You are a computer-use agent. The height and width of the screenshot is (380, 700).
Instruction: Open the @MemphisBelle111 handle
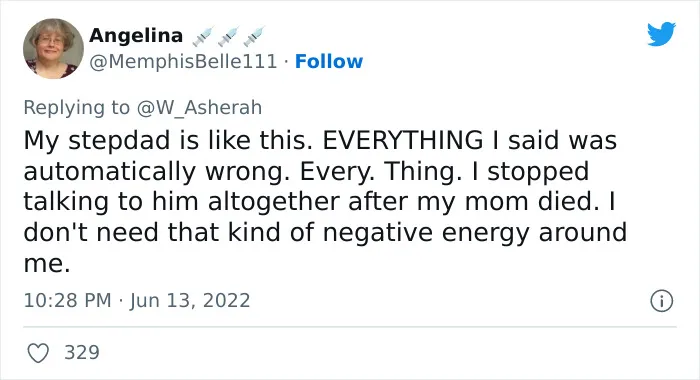(183, 62)
